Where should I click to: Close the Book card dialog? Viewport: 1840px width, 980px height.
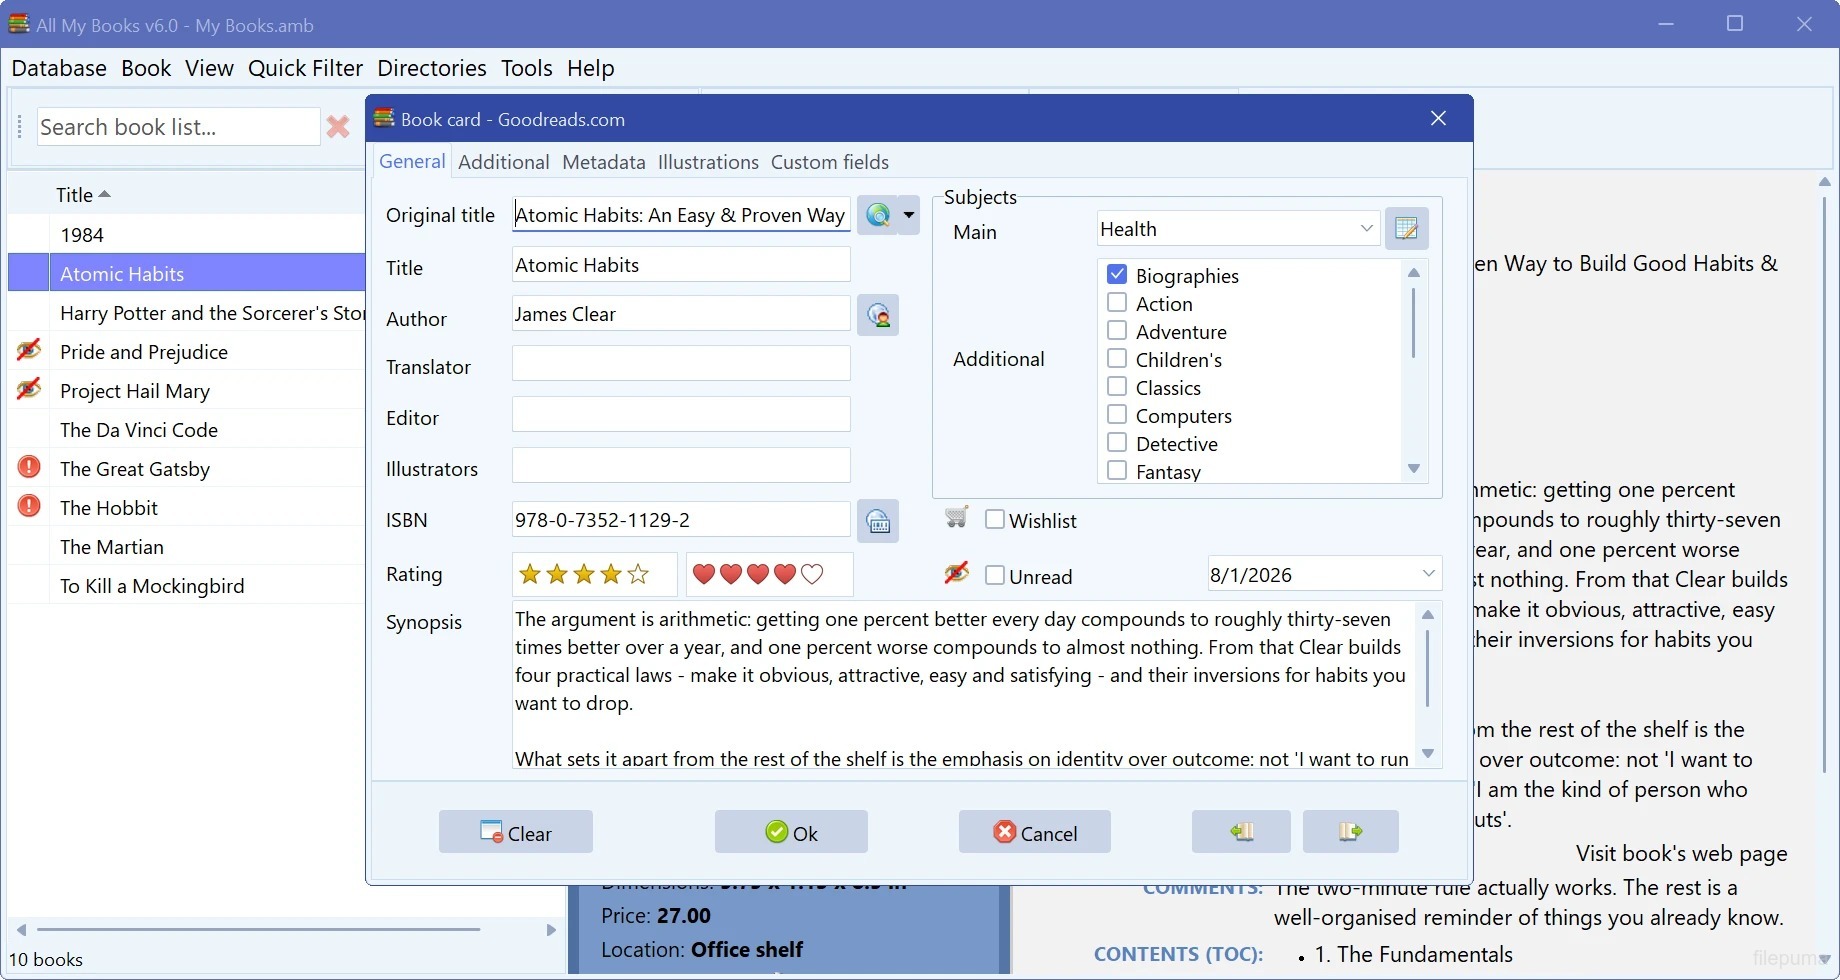pos(1438,118)
